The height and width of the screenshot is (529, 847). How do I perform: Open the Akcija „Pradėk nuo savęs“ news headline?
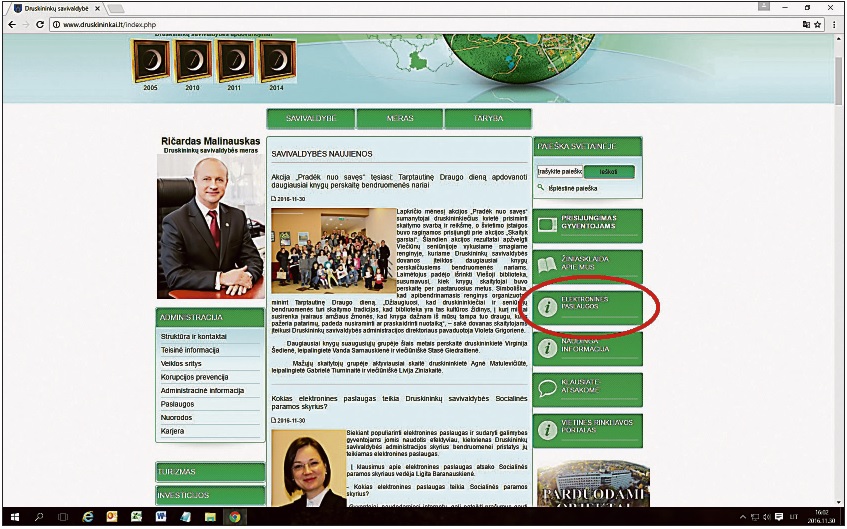[399, 181]
